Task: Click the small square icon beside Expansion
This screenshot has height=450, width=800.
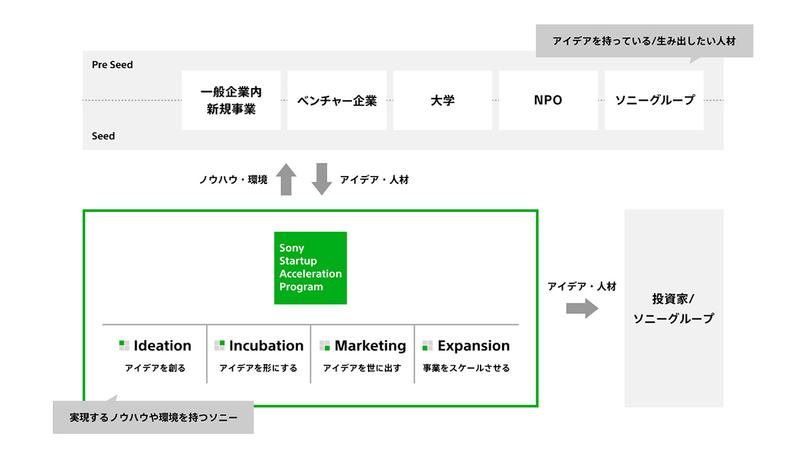Action: 427,346
